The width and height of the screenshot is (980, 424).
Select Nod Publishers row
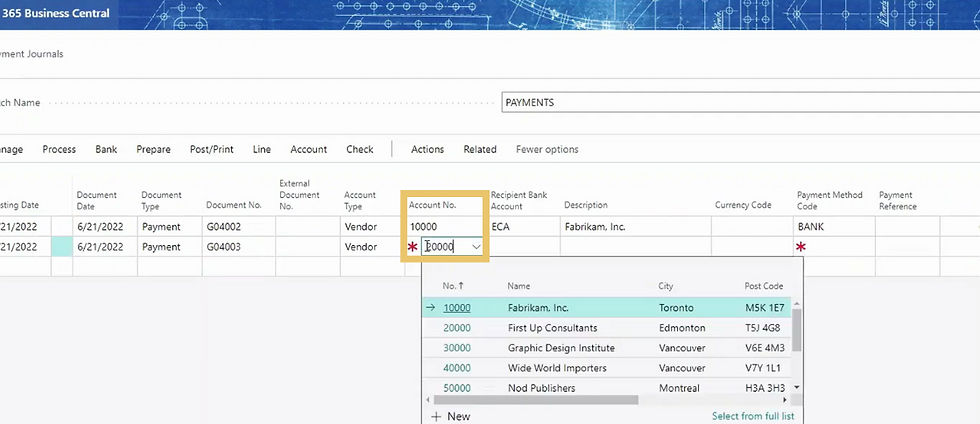[606, 388]
